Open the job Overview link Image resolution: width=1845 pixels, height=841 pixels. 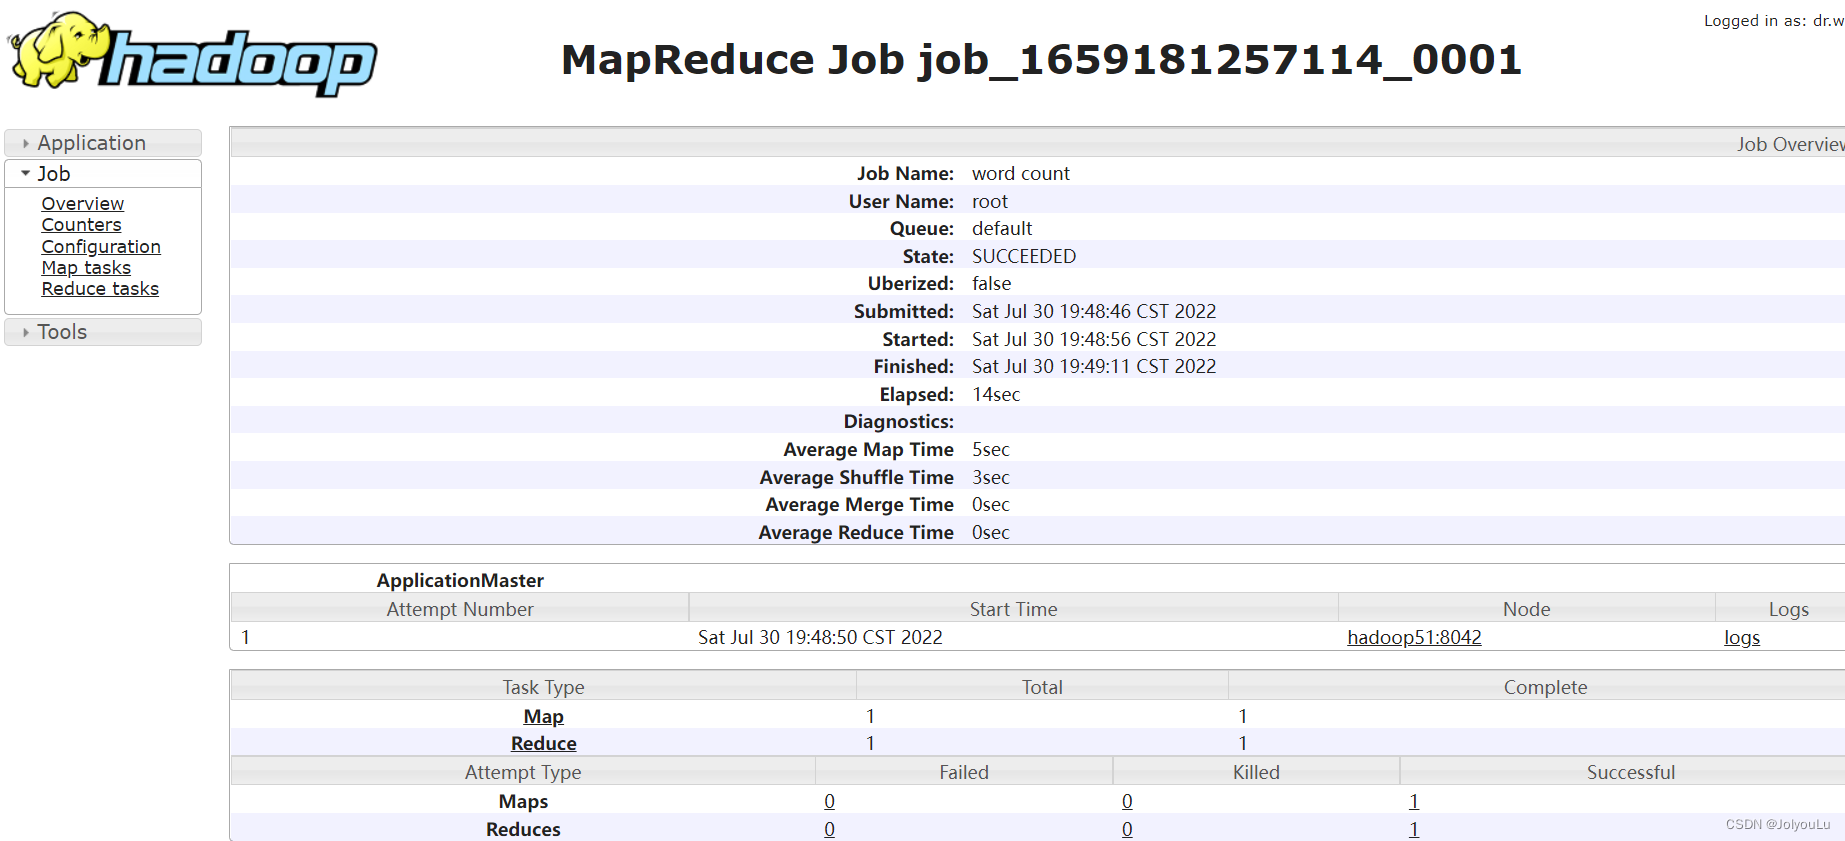click(x=82, y=204)
